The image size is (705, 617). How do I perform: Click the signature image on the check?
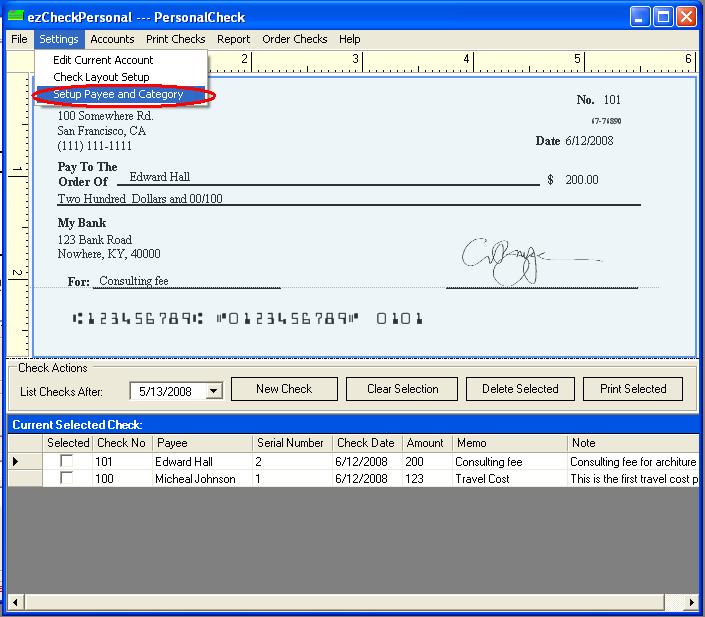click(x=531, y=261)
